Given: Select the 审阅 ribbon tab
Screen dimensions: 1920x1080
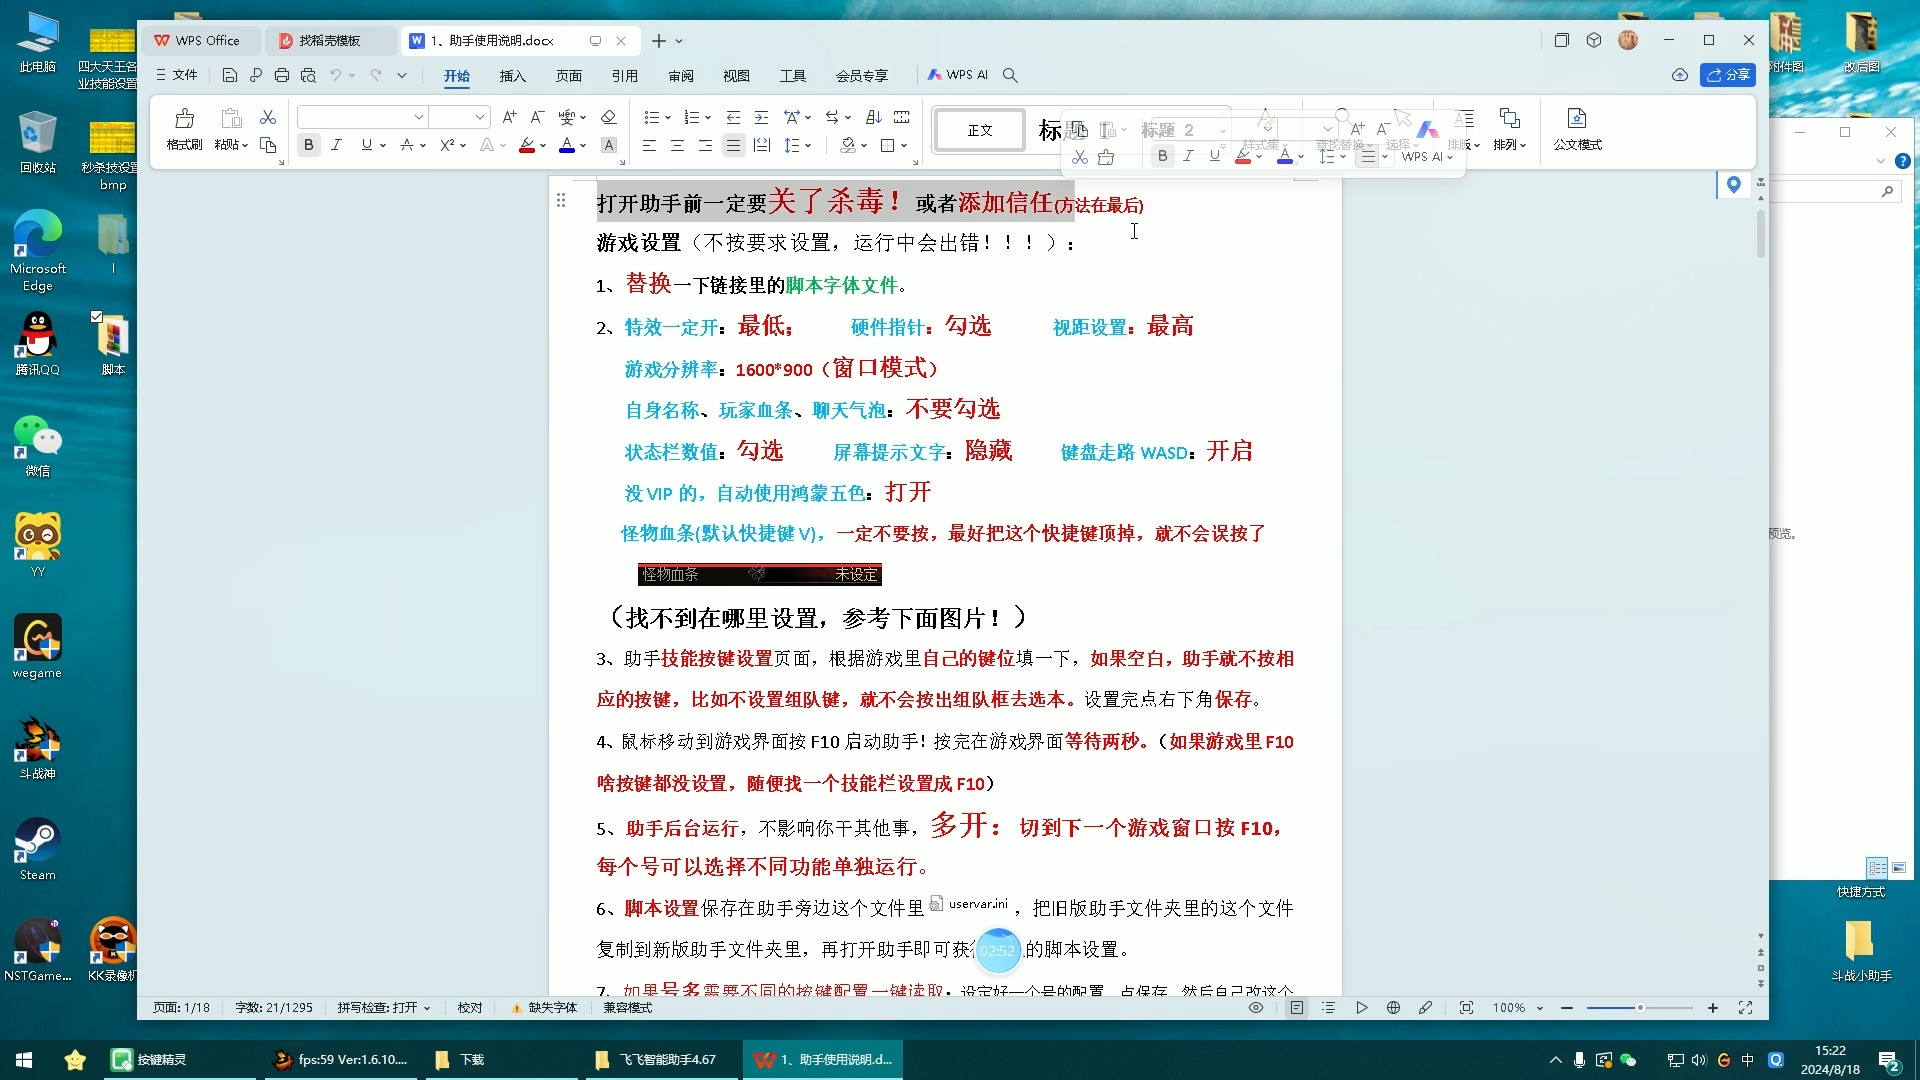Looking at the screenshot, I should [x=682, y=74].
